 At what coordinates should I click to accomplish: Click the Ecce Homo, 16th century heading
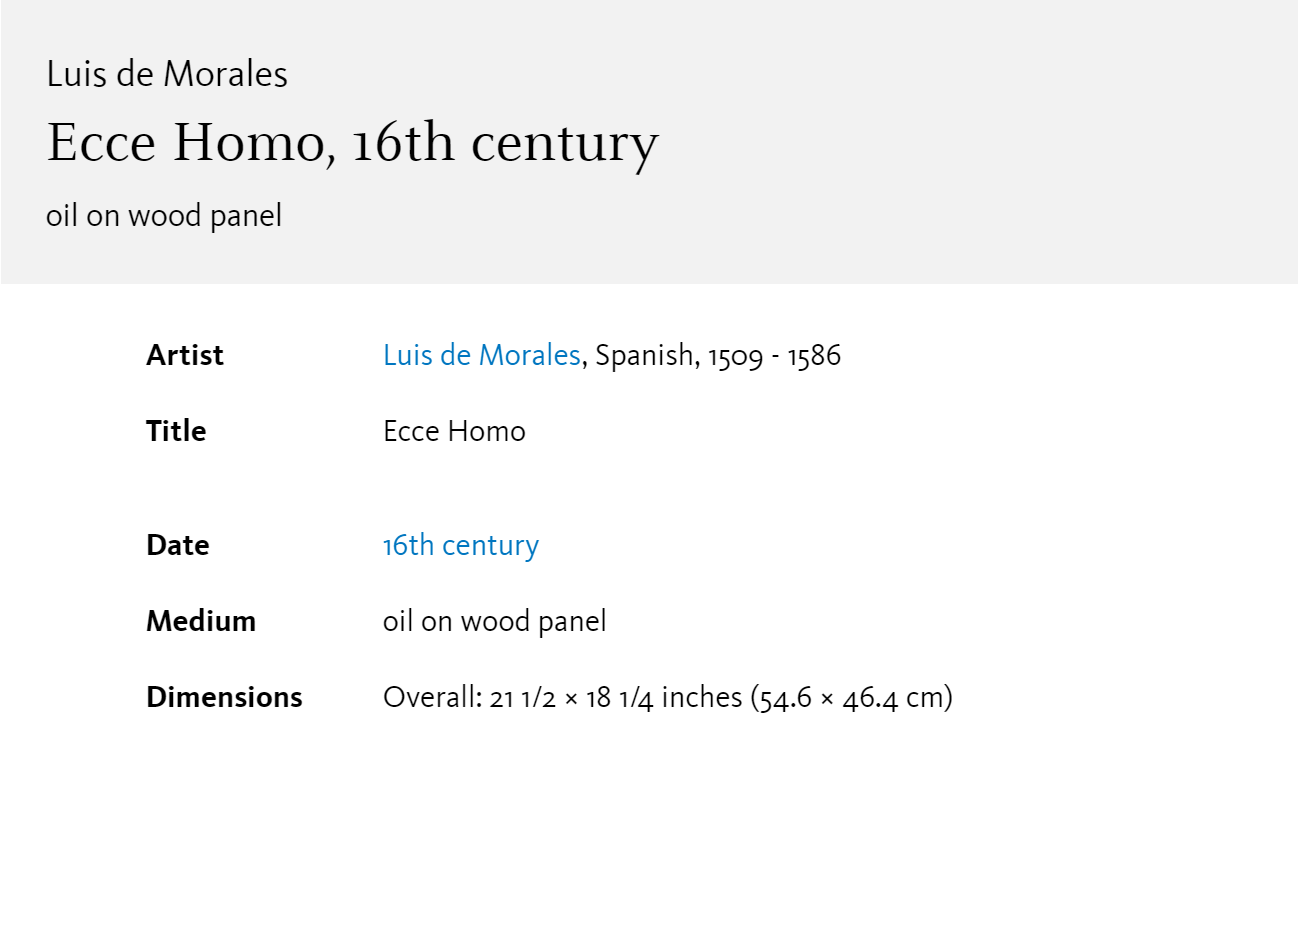coord(352,142)
